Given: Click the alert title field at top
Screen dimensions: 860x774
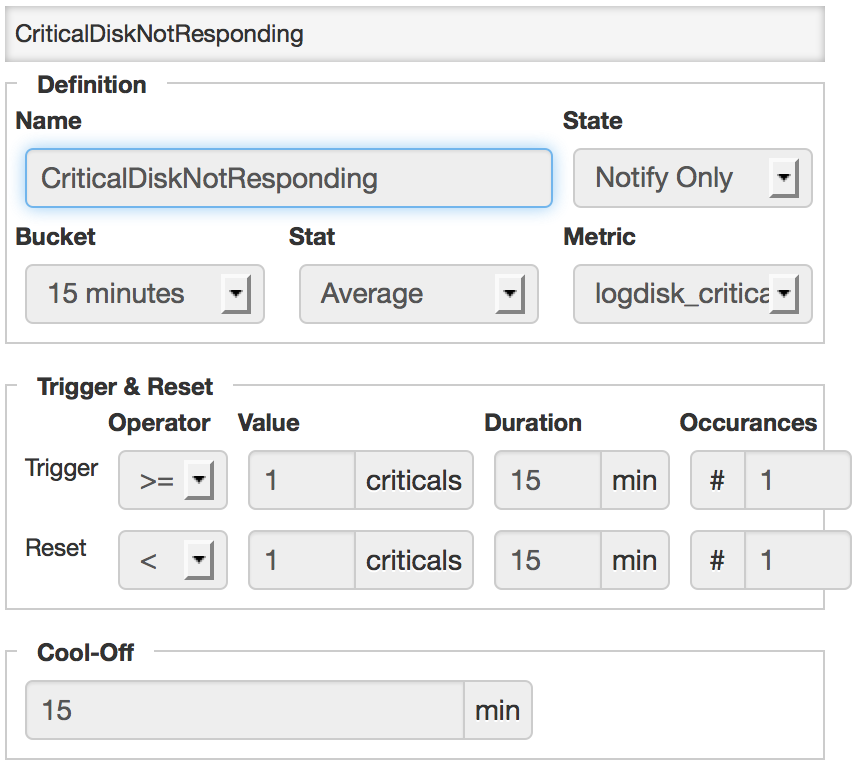Looking at the screenshot, I should pyautogui.click(x=414, y=34).
